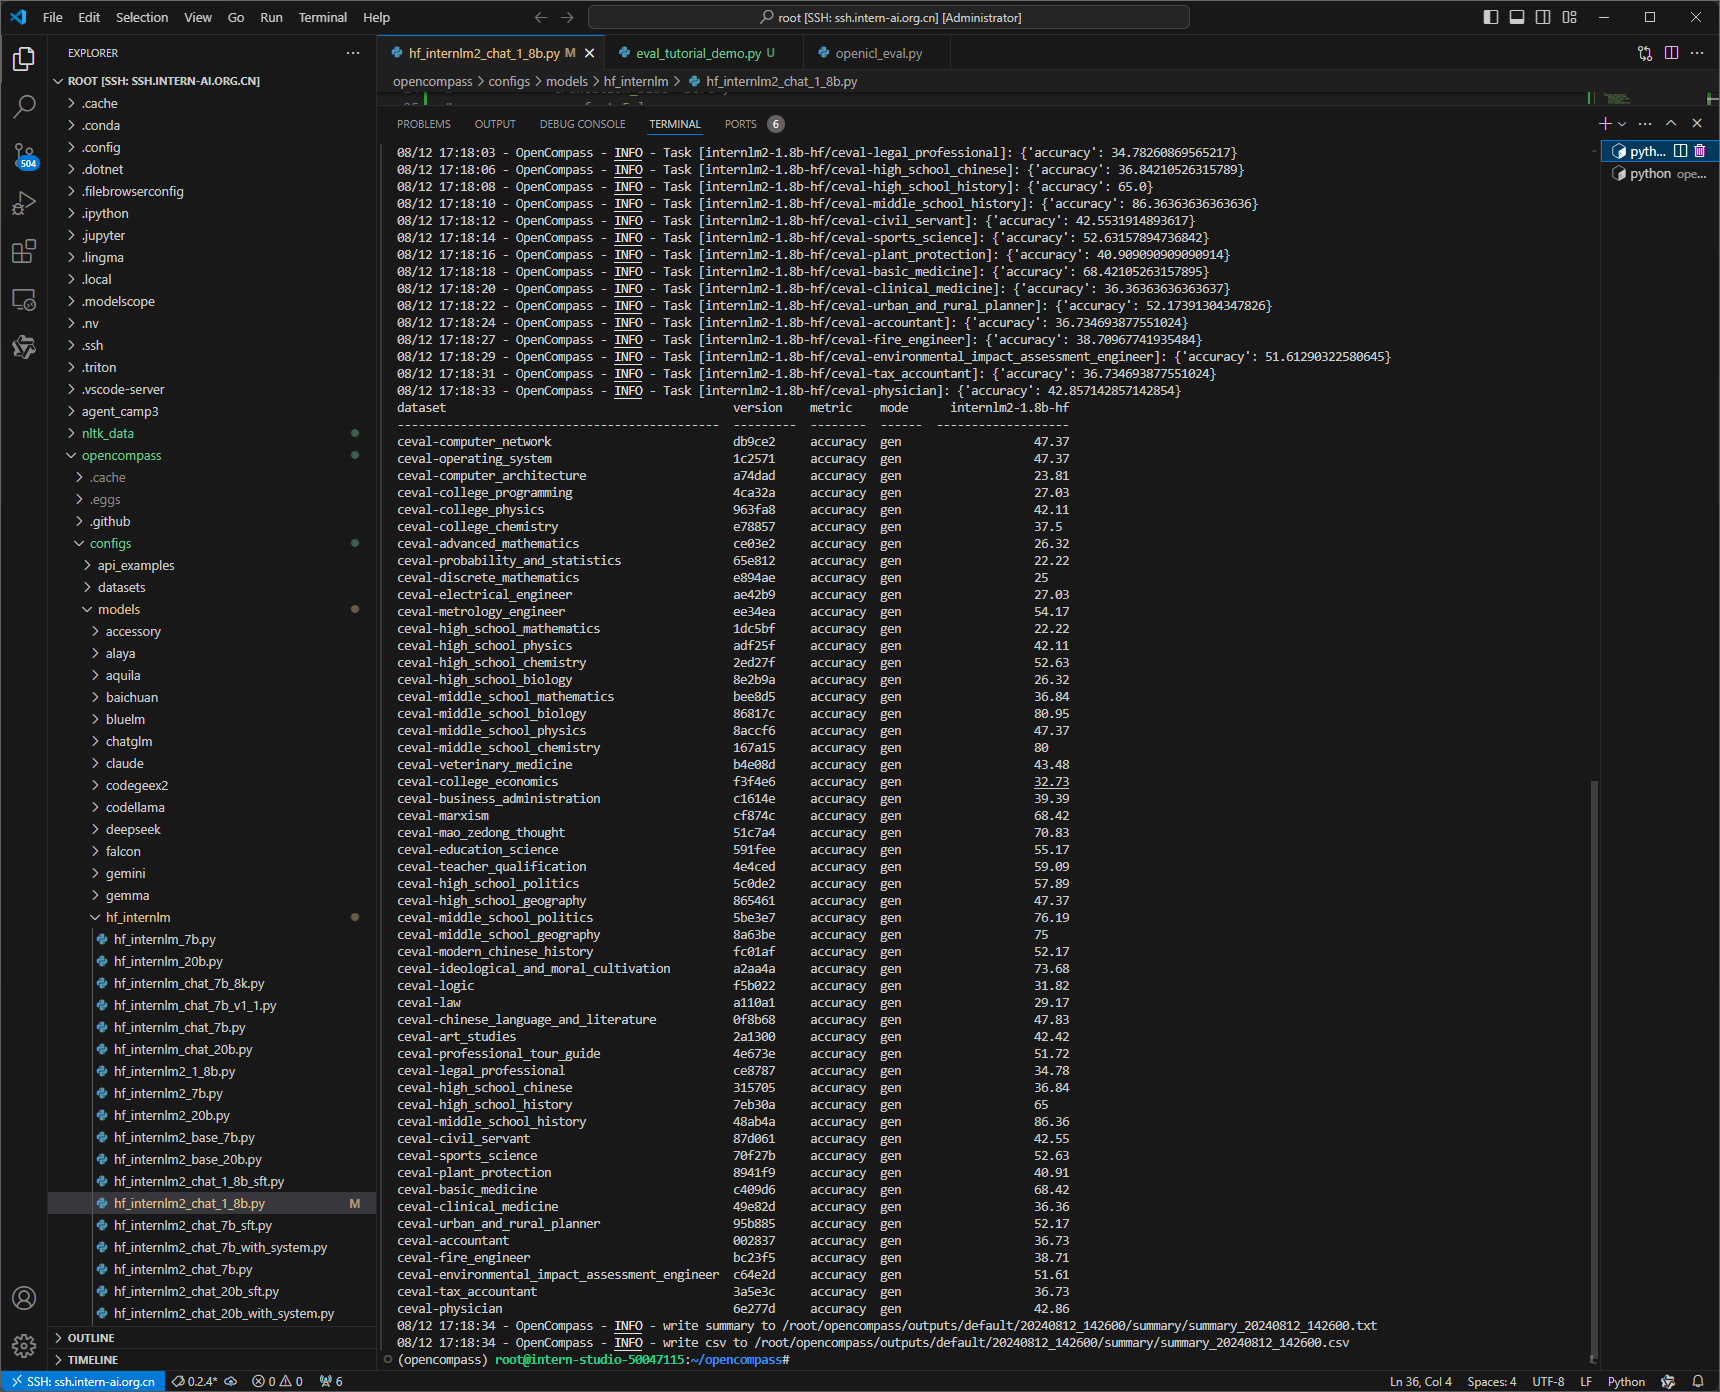Open the Selection menu
This screenshot has width=1720, height=1392.
pos(142,17)
